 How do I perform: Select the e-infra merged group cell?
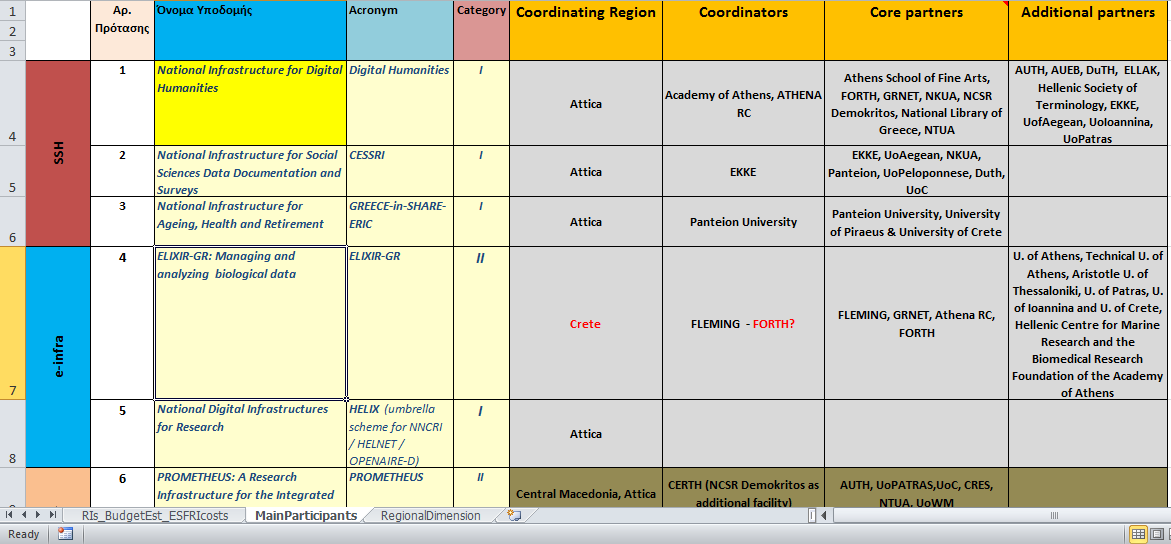coord(58,357)
